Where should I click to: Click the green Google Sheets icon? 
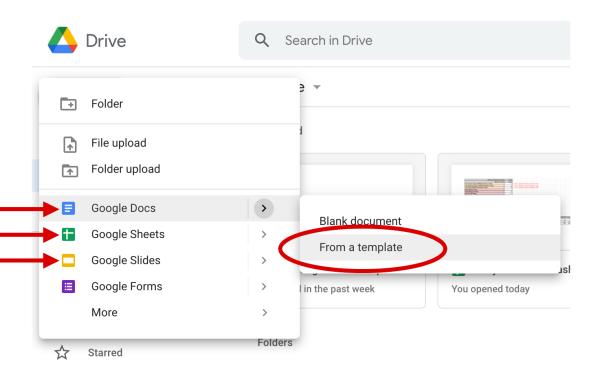pyautogui.click(x=68, y=234)
